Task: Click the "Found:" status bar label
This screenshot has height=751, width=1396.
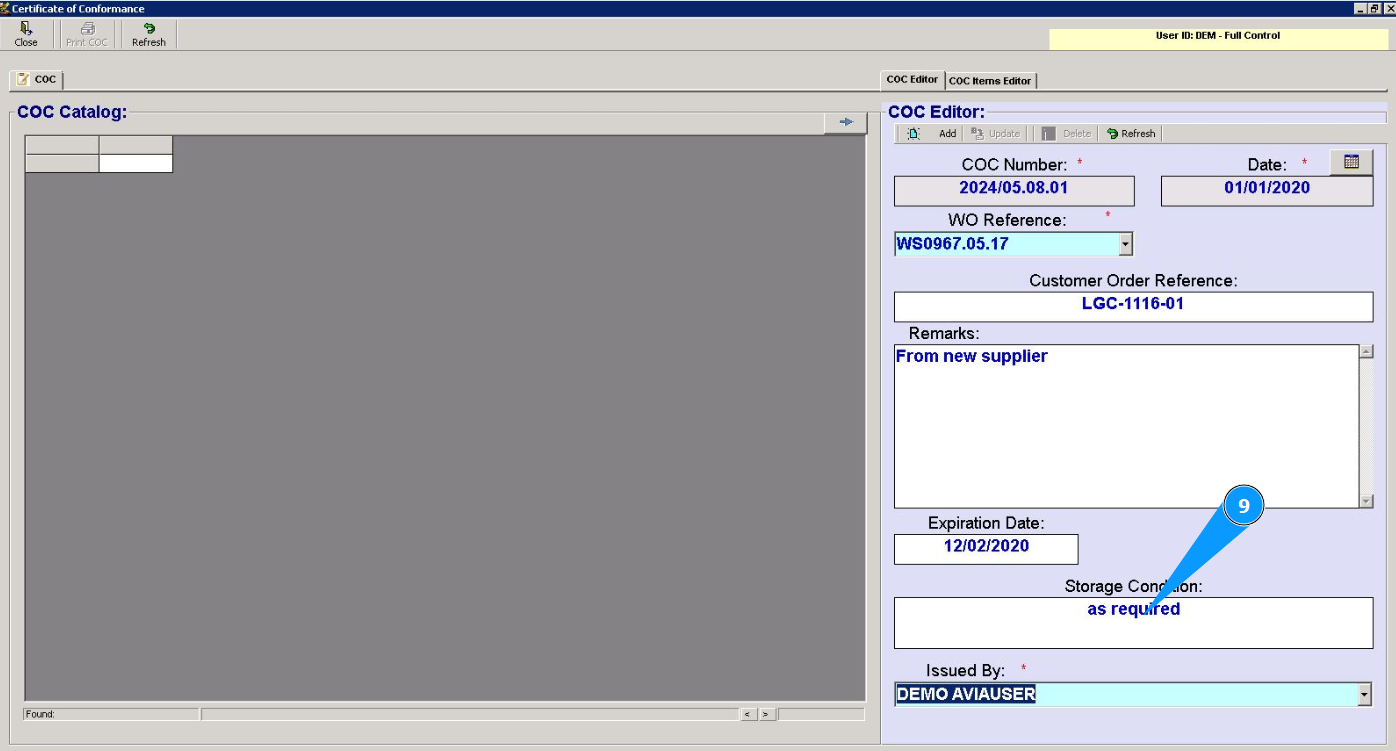Action: 41,715
